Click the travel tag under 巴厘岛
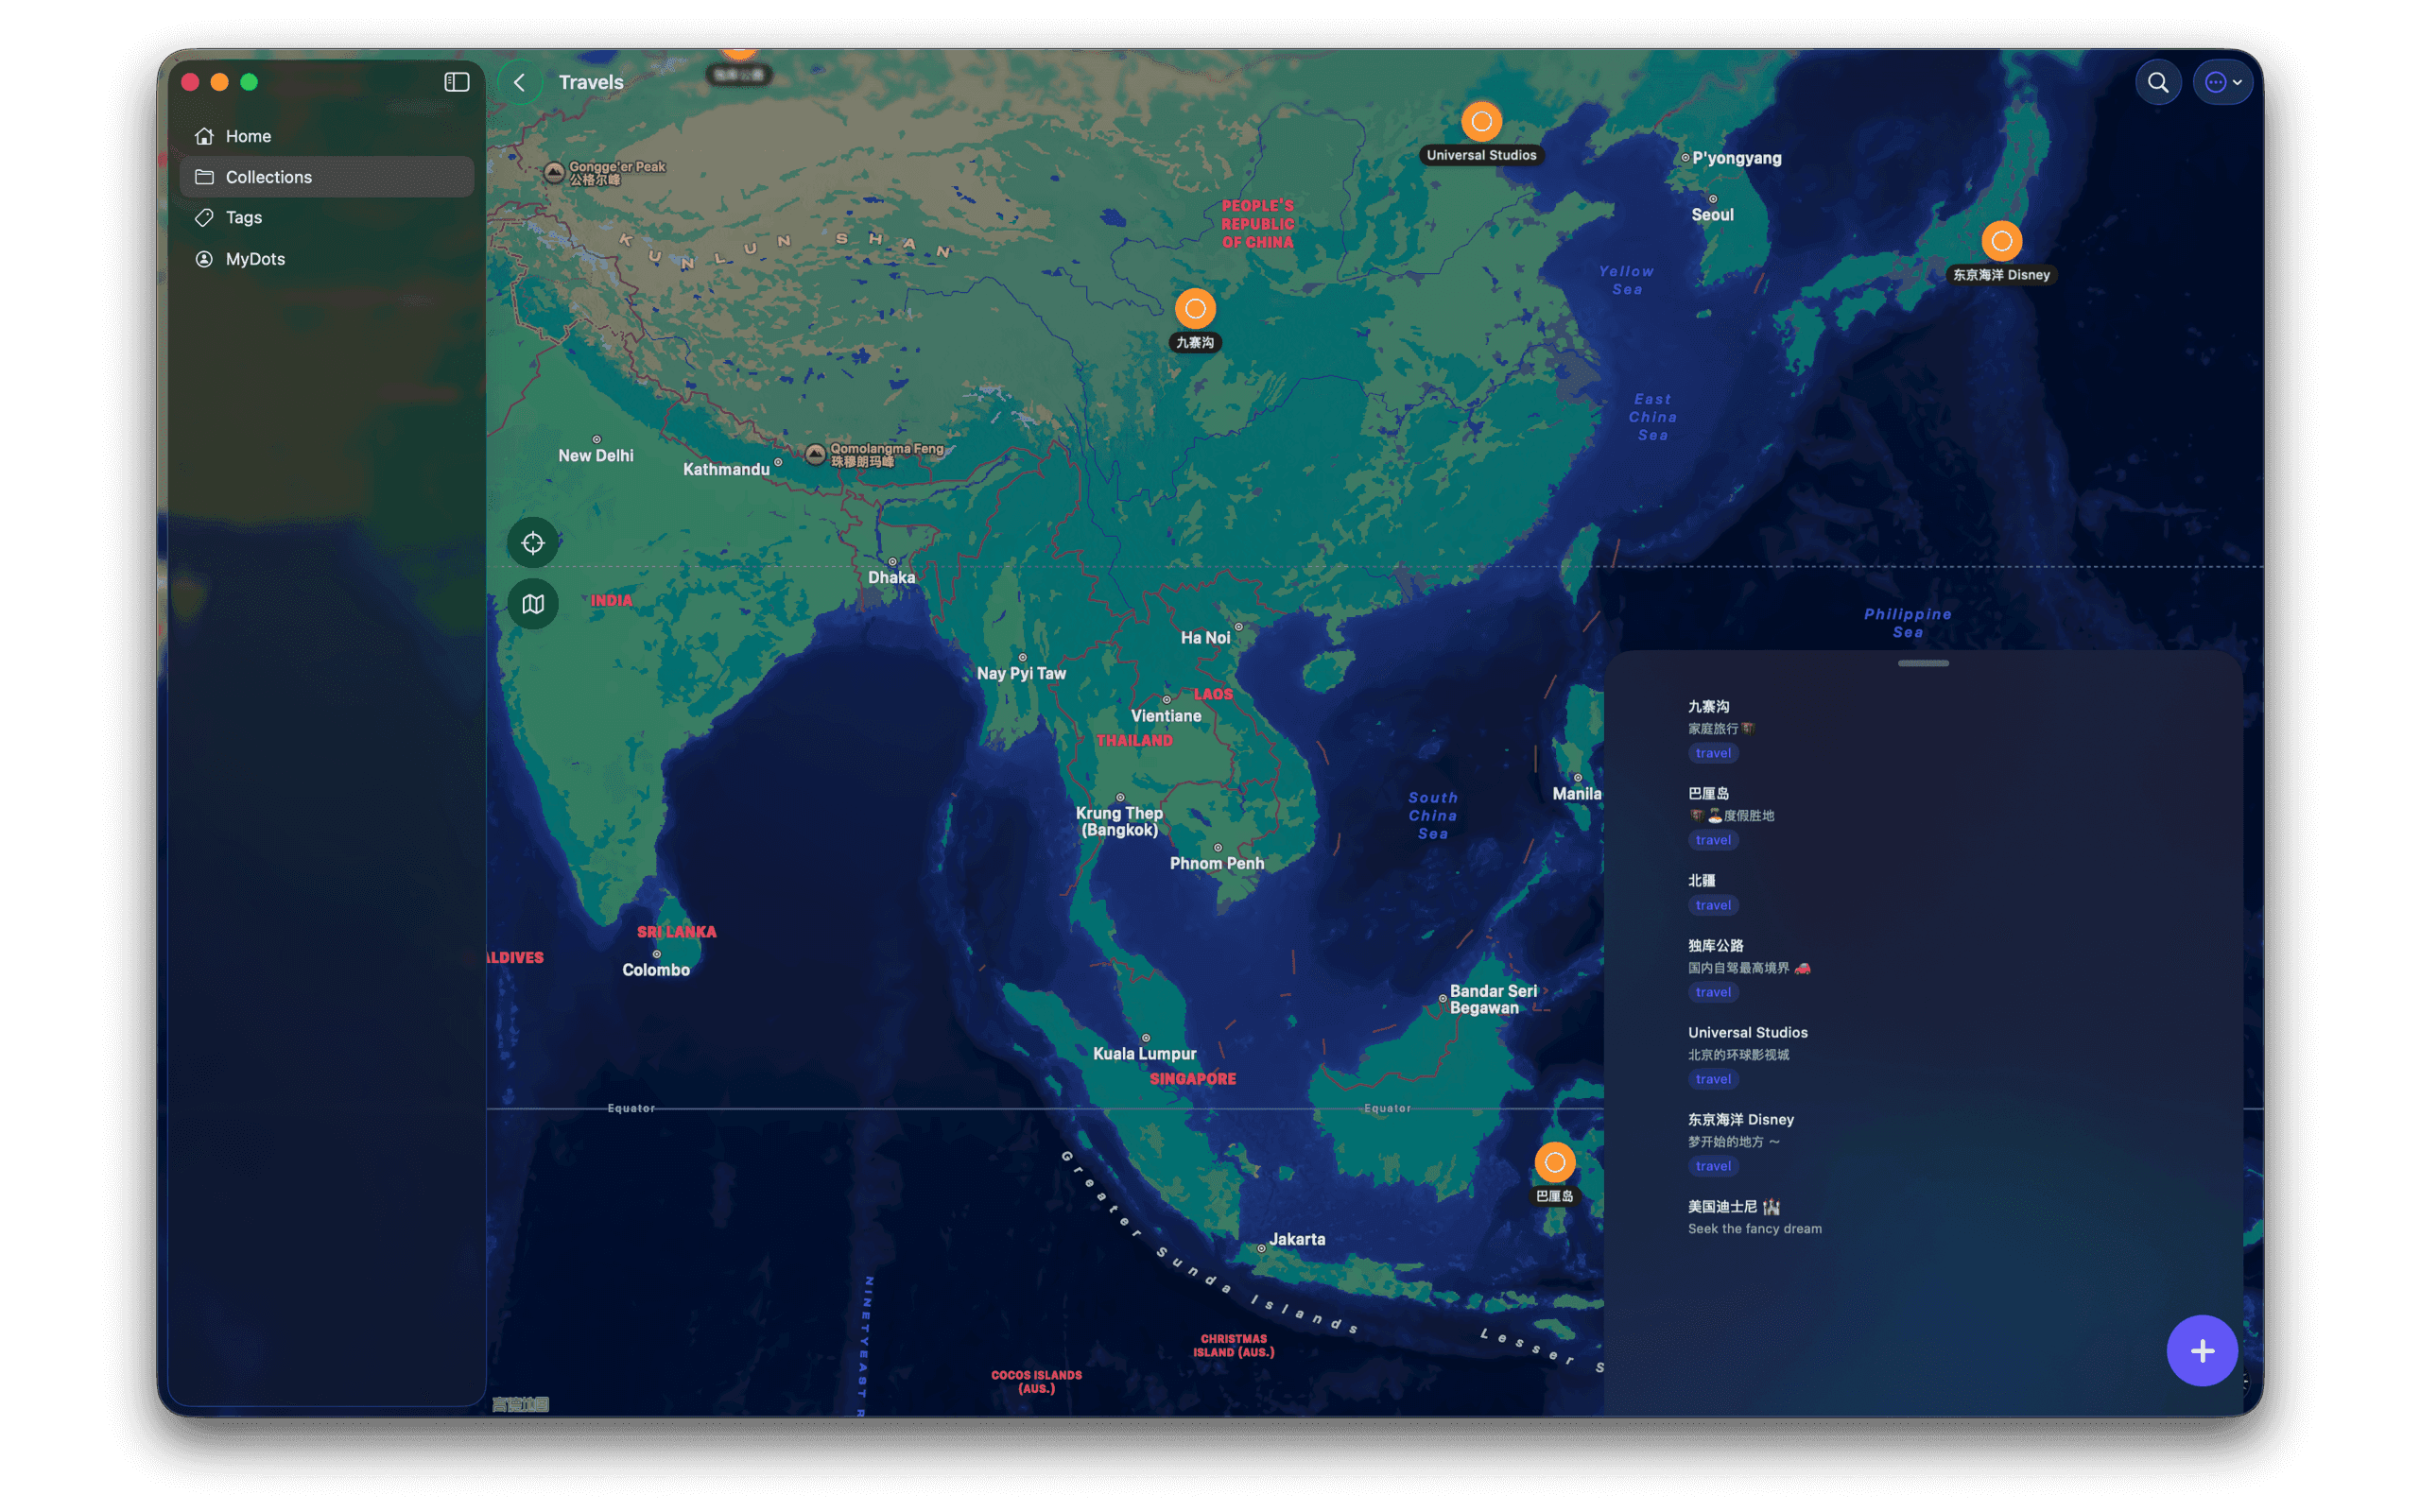Screen dimensions: 2420x1512 (1713, 839)
